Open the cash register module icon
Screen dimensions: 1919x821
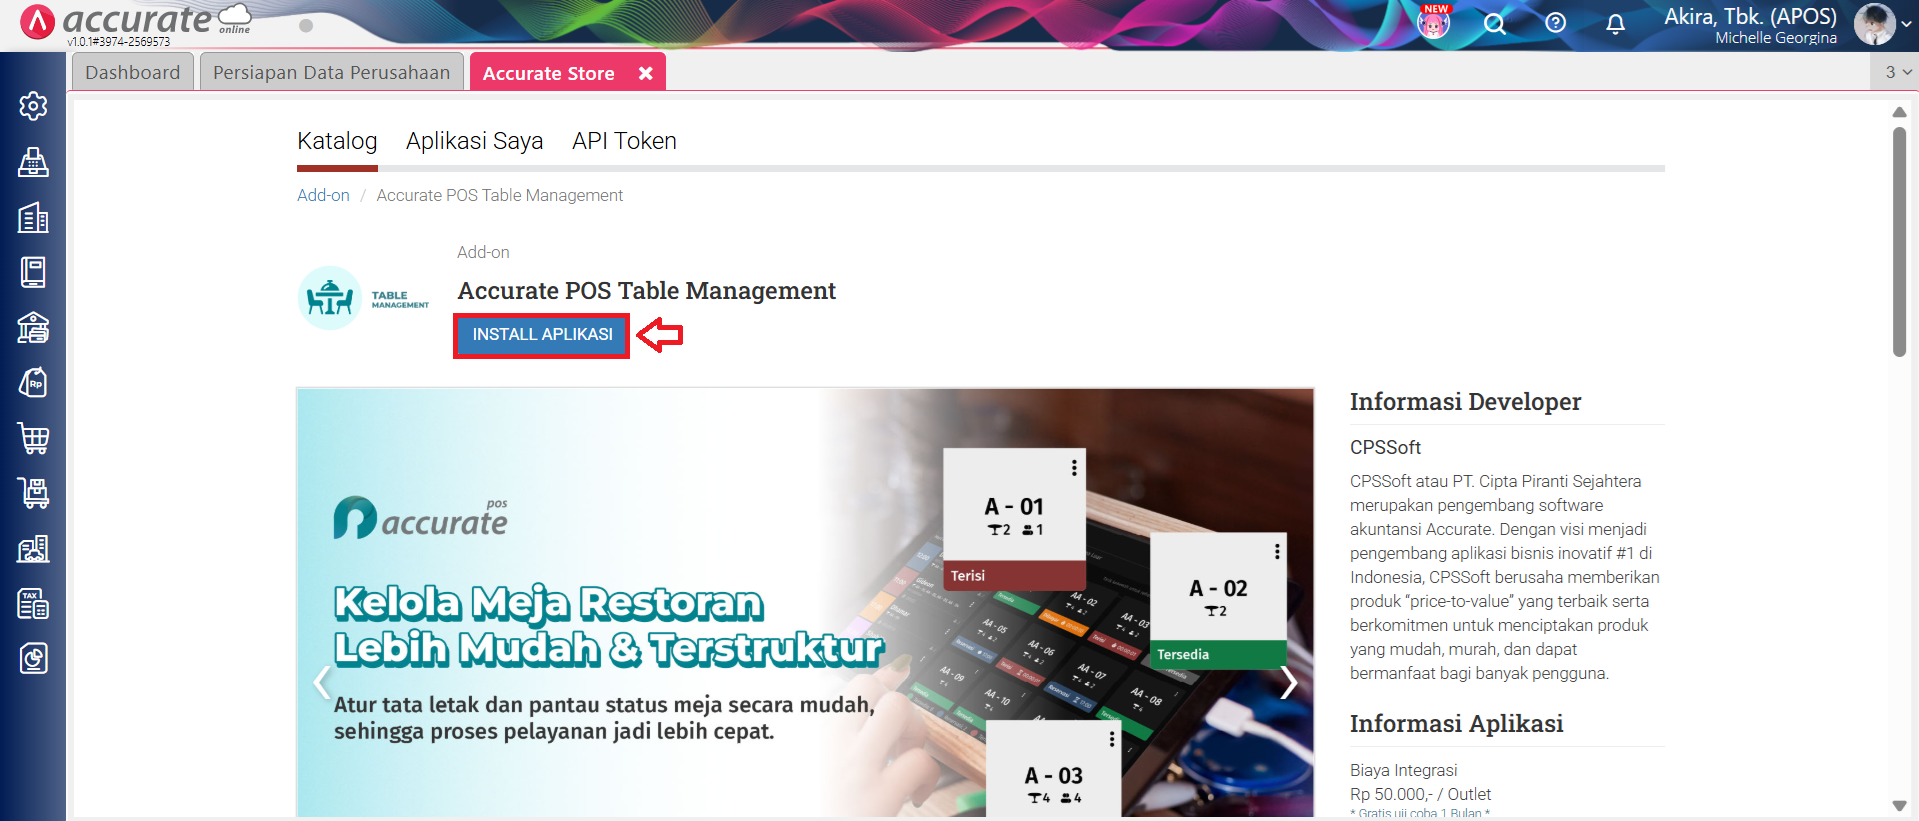coord(33,162)
